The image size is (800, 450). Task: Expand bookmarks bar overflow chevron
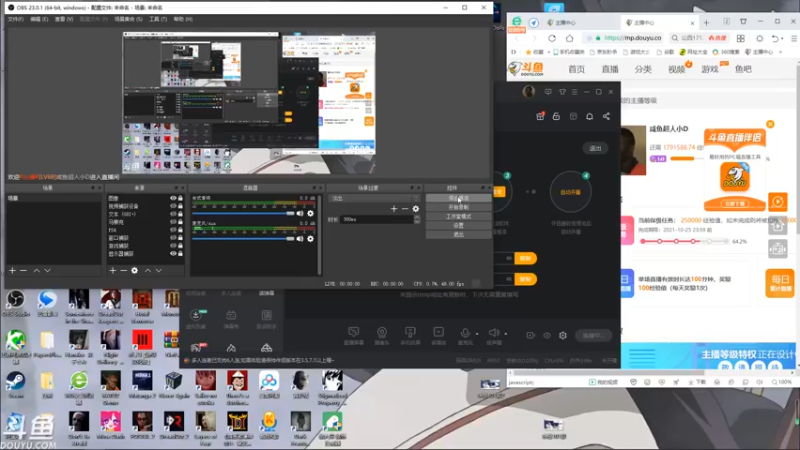point(781,52)
